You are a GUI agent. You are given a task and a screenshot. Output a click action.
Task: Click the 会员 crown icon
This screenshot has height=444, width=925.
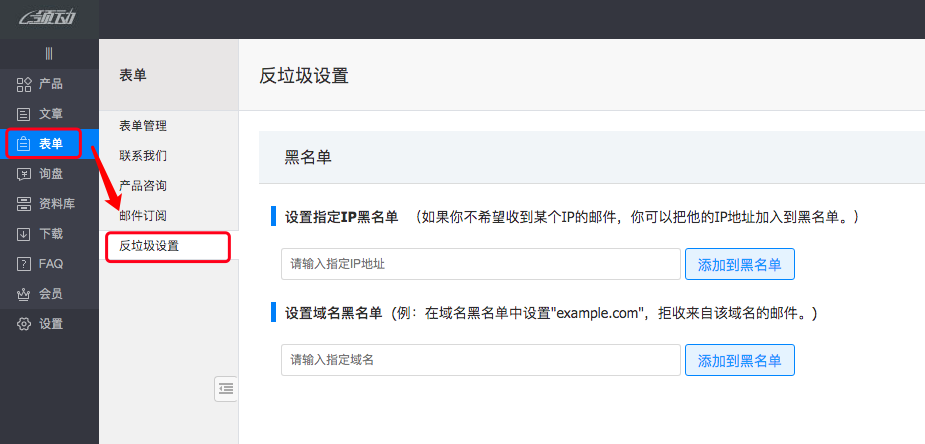[24, 294]
